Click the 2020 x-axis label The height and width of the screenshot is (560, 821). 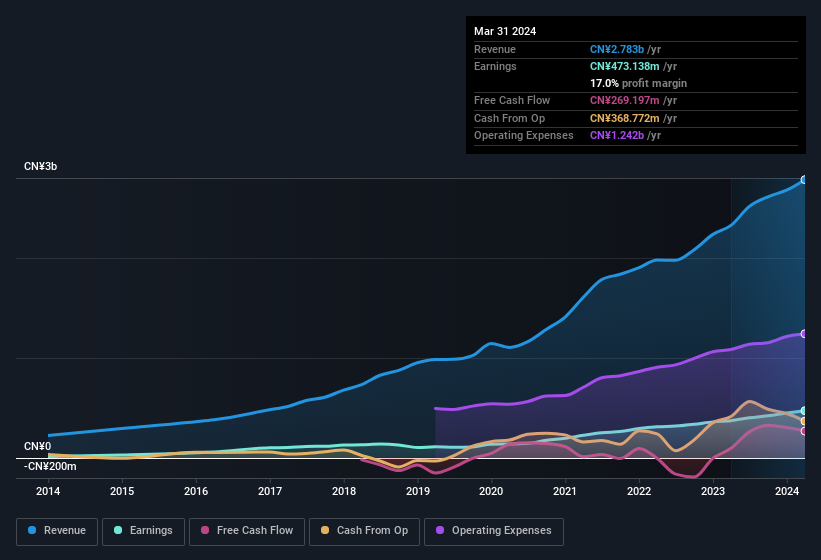point(491,491)
